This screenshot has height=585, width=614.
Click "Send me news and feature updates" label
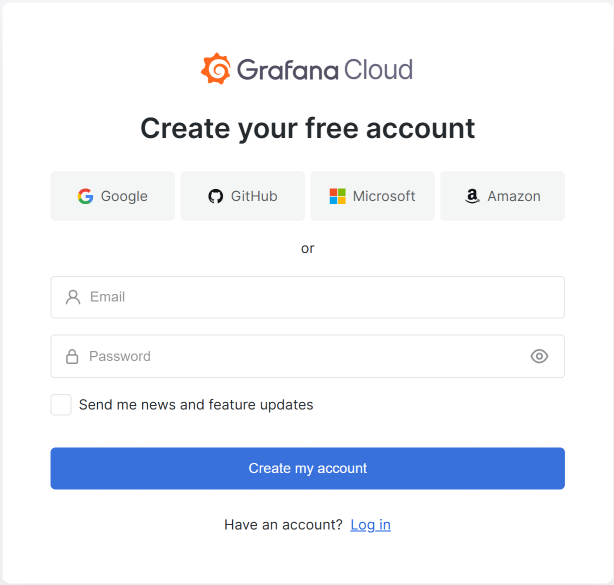point(196,405)
